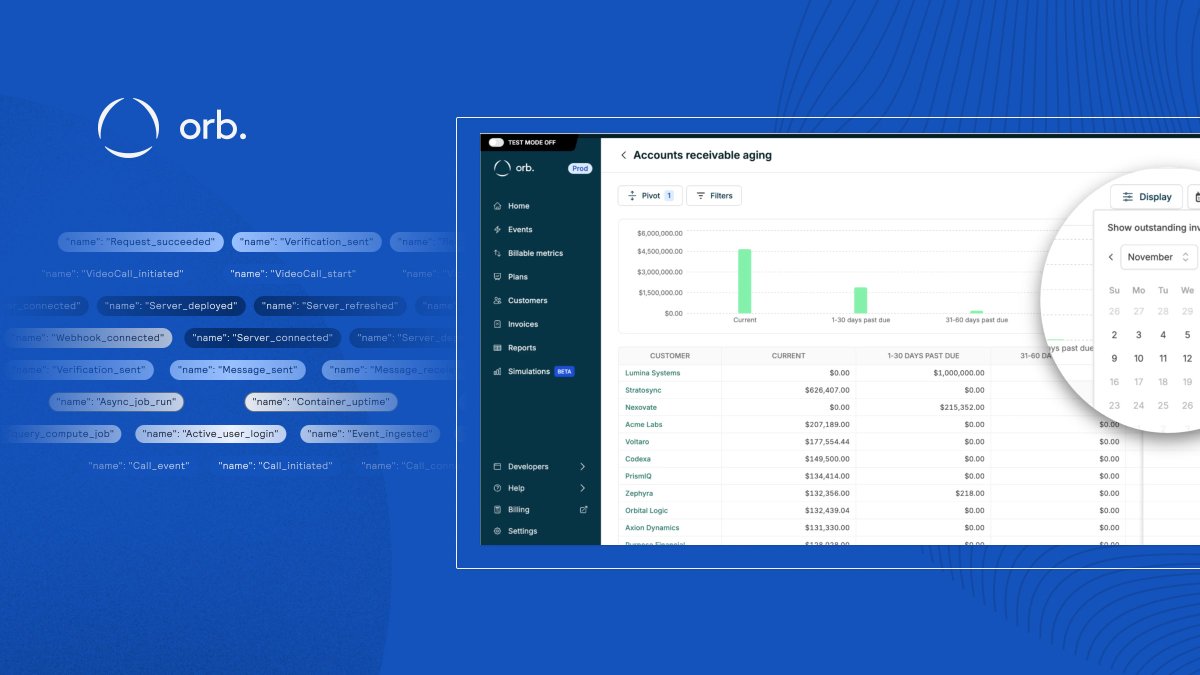Click the BETA badge next to Simulations

pyautogui.click(x=564, y=371)
